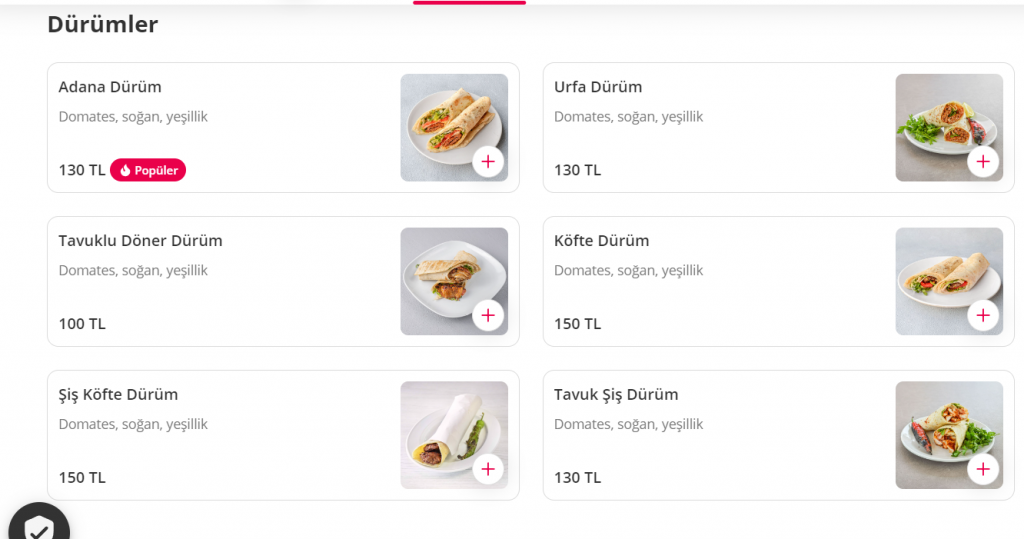1024x539 pixels.
Task: Add Tavuk Şiş Dürüm with plus icon
Action: point(983,469)
